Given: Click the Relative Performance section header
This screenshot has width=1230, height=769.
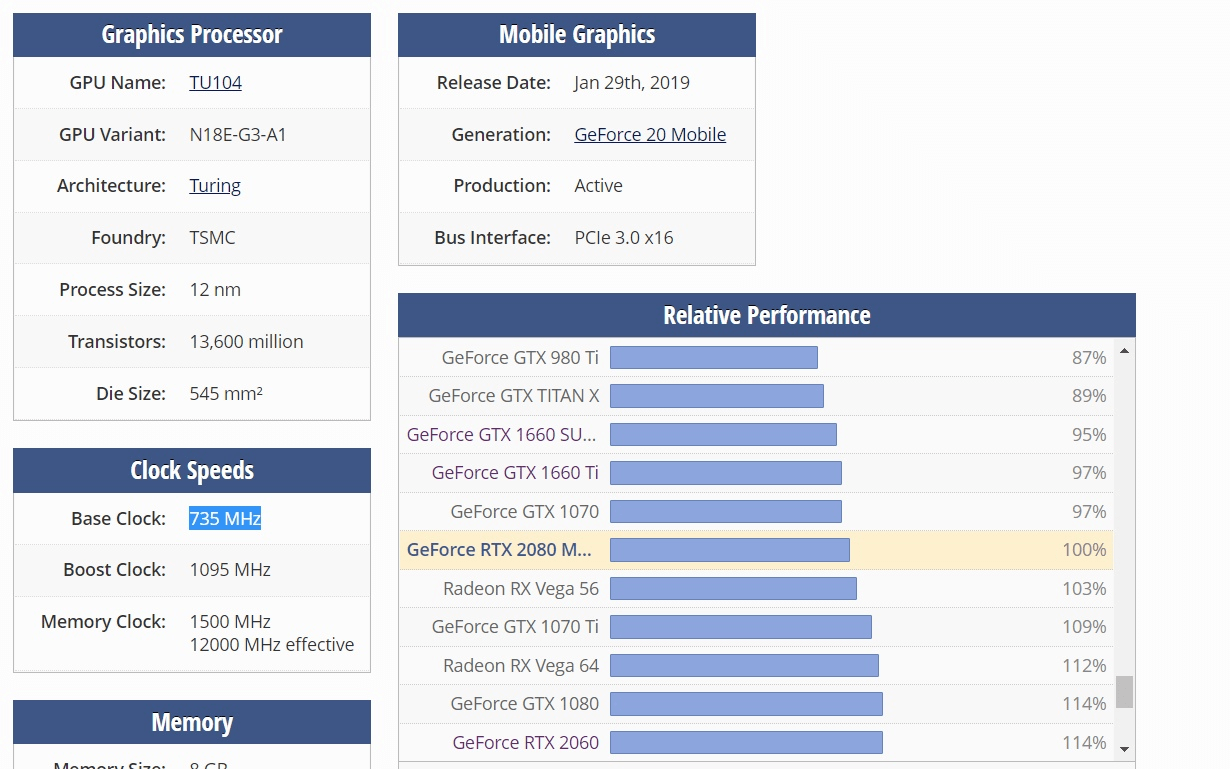Looking at the screenshot, I should tap(767, 316).
